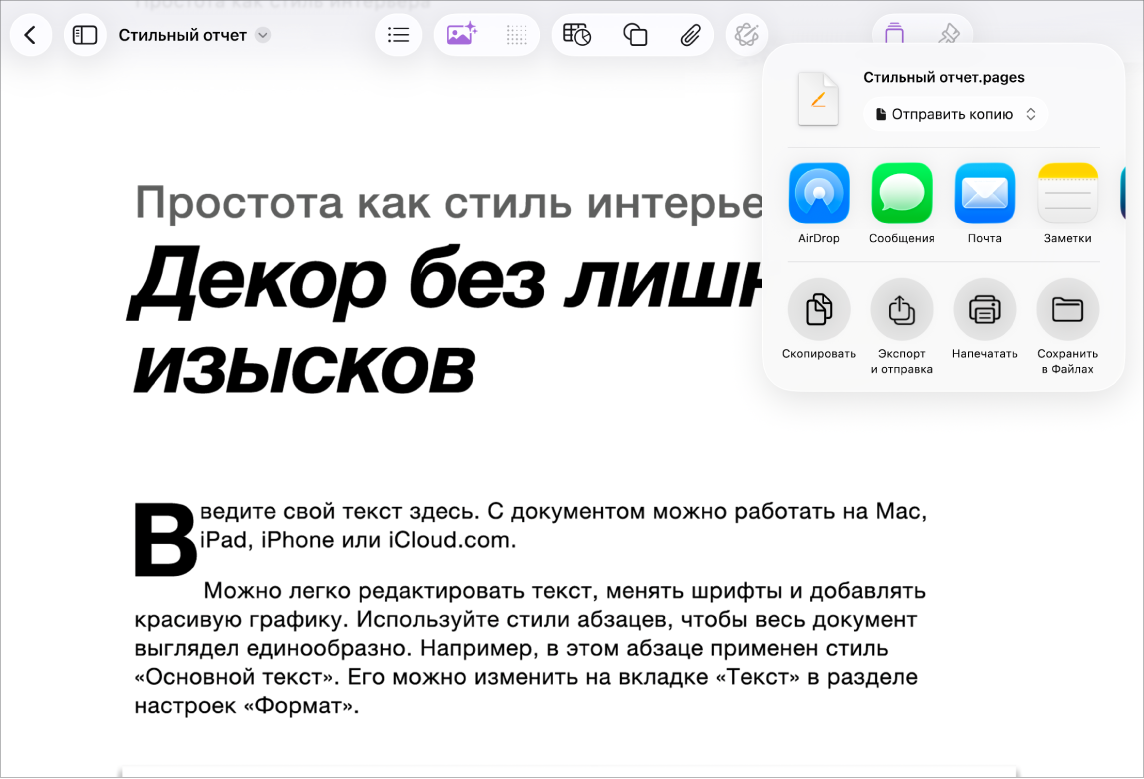Click the paragraph starting Можно легко редактировать
The width and height of the screenshot is (1144, 779).
point(530,648)
